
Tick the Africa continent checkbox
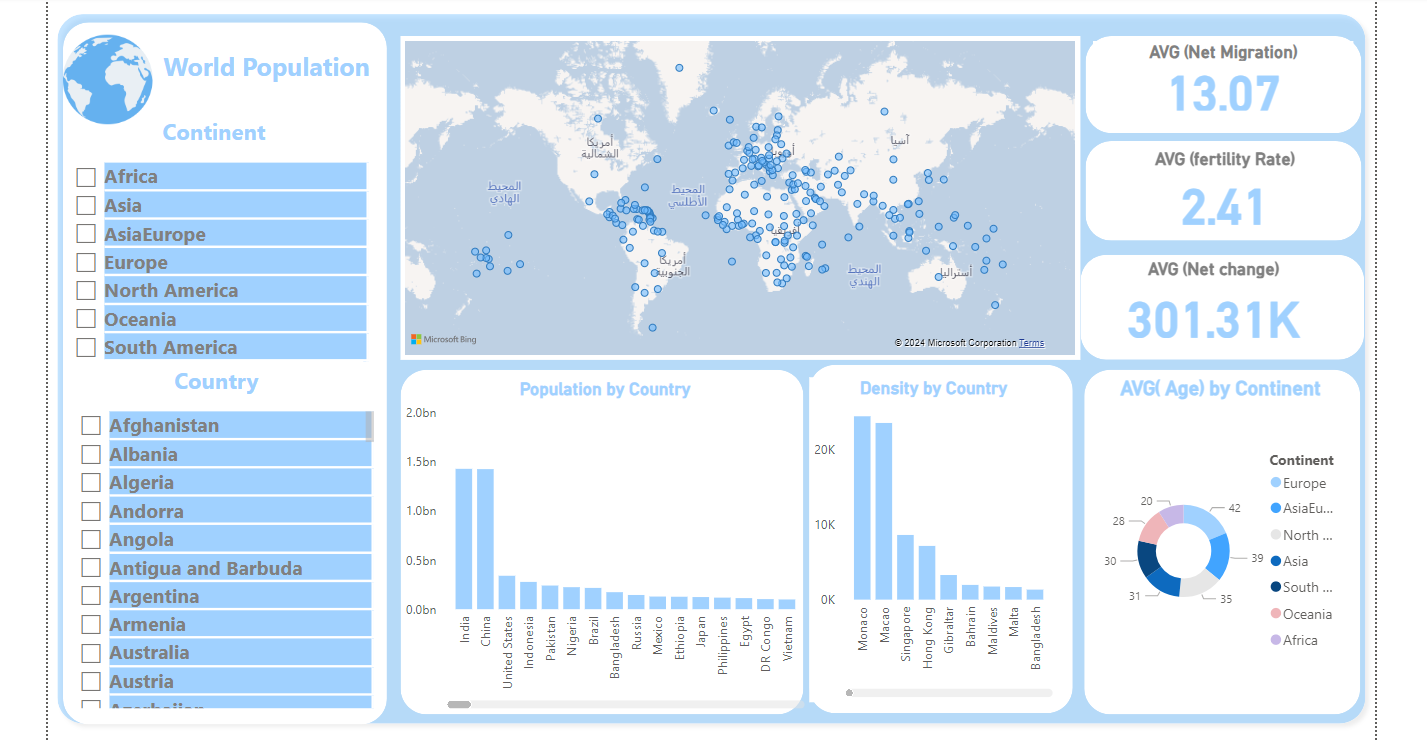[86, 177]
